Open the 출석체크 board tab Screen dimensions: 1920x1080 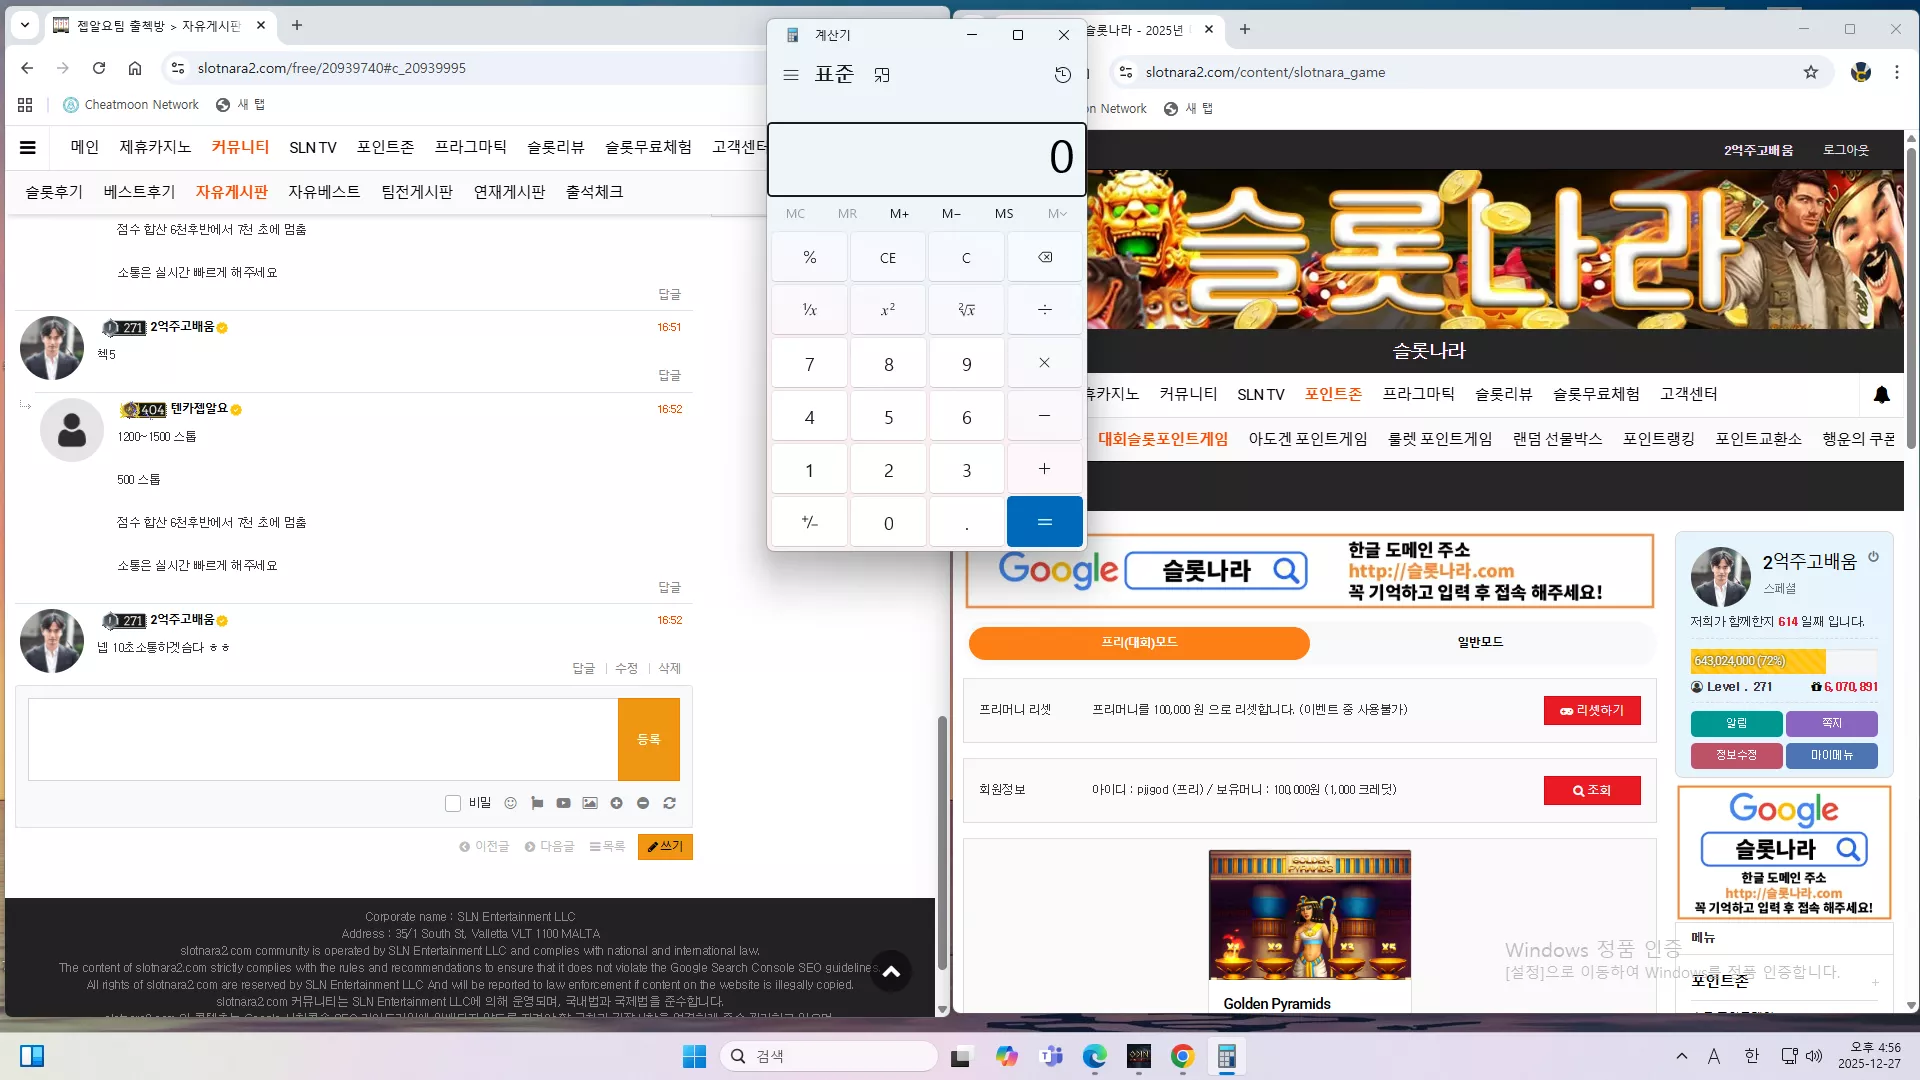pos(594,192)
